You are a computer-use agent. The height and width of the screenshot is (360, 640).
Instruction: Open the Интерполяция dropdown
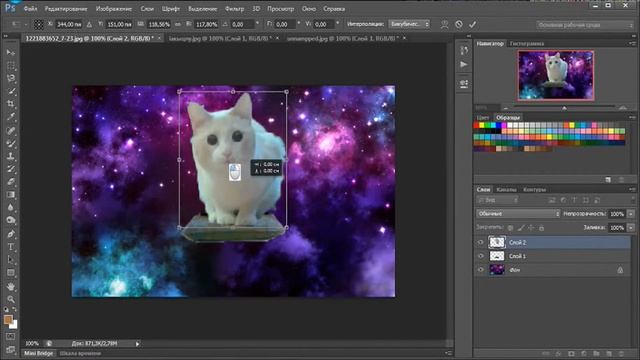point(409,24)
